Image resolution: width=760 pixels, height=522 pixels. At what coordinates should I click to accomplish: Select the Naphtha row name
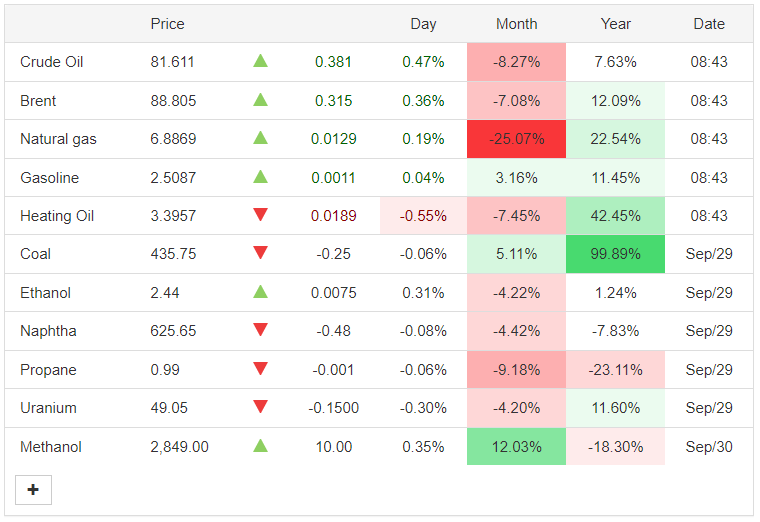point(48,331)
